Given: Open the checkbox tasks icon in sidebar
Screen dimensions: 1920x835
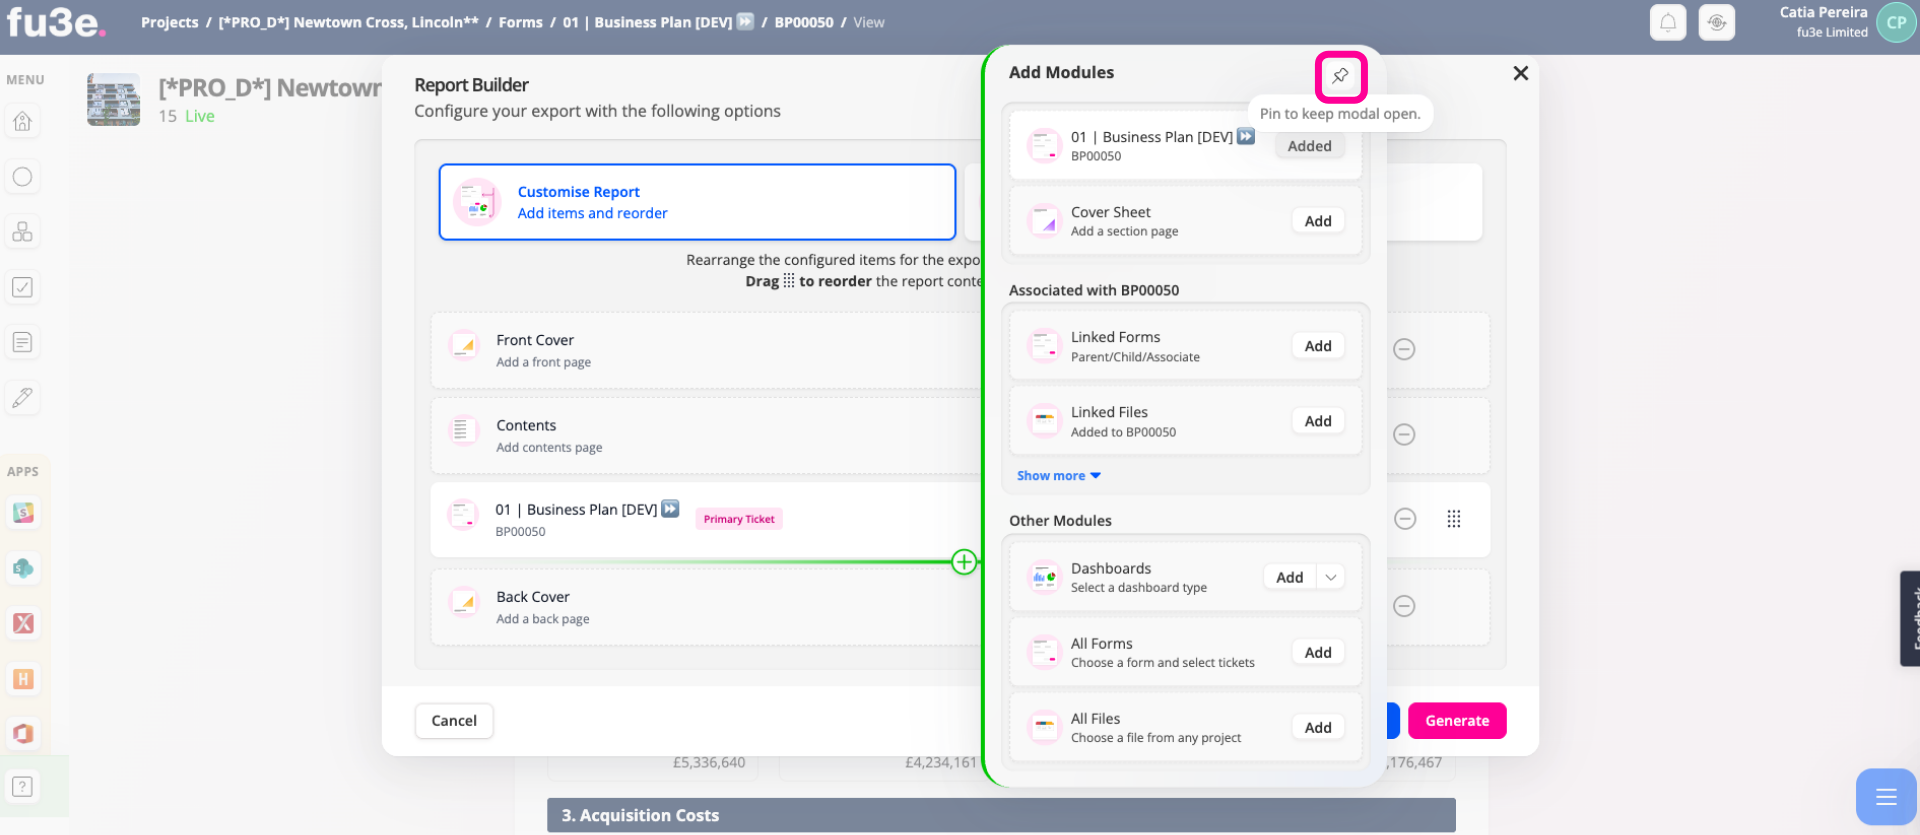Looking at the screenshot, I should click(x=22, y=288).
